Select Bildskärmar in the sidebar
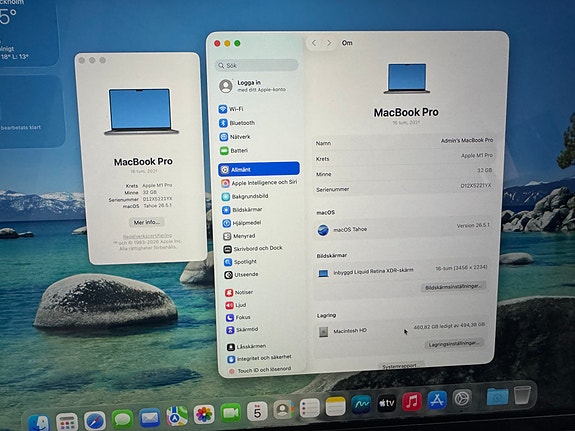 pyautogui.click(x=260, y=210)
